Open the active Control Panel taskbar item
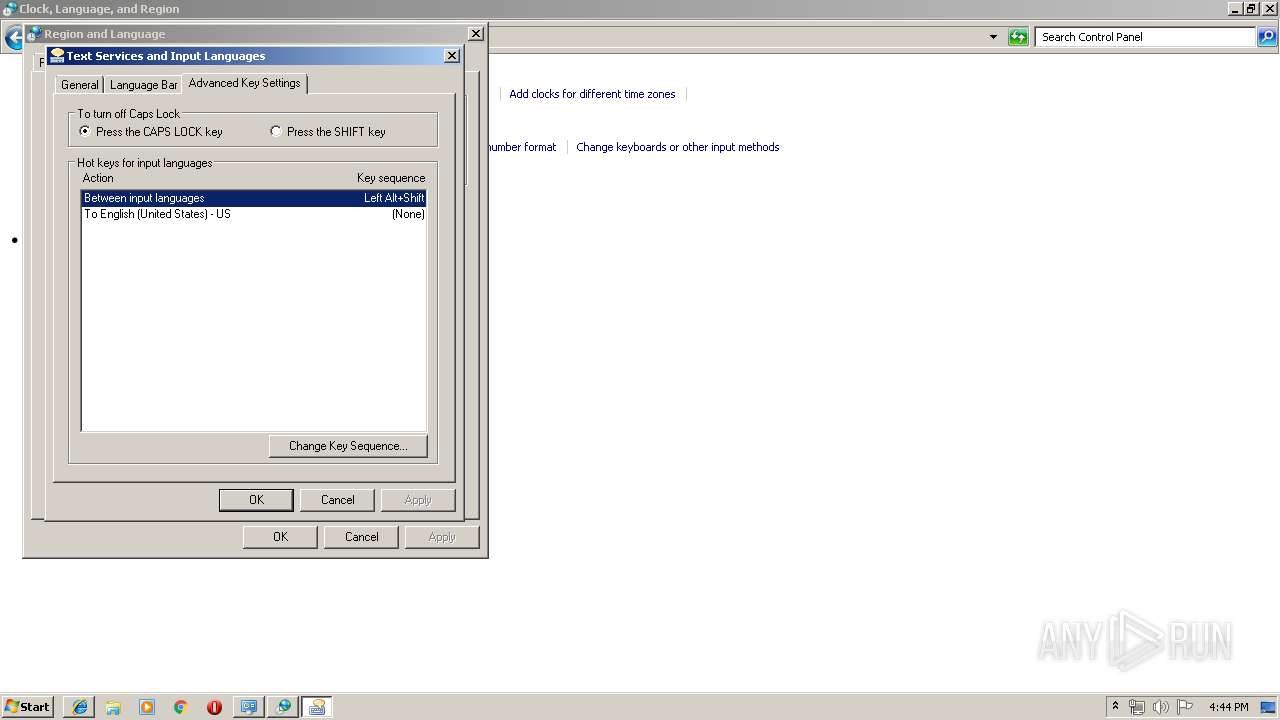 click(317, 707)
